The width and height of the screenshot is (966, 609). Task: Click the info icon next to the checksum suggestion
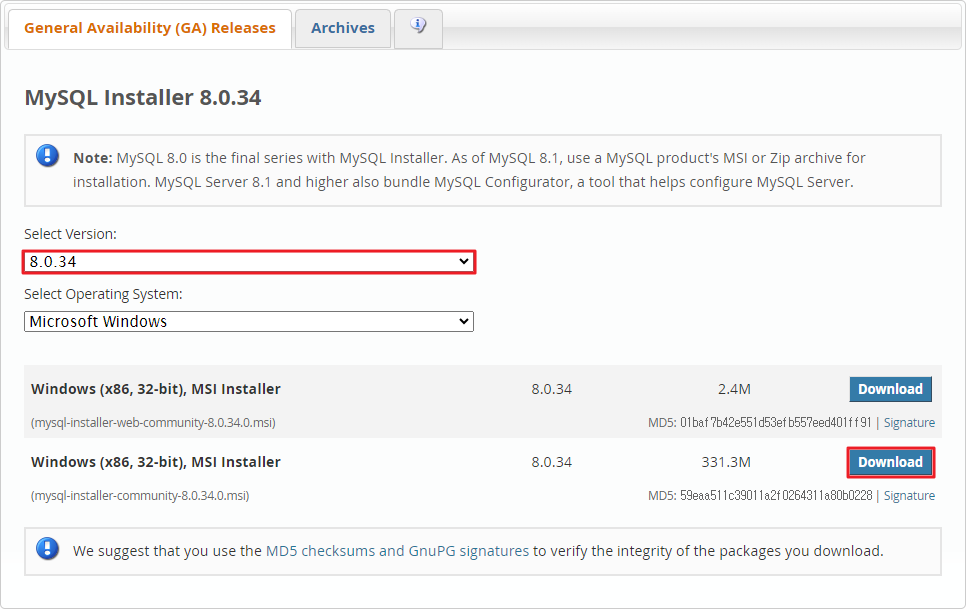47,550
